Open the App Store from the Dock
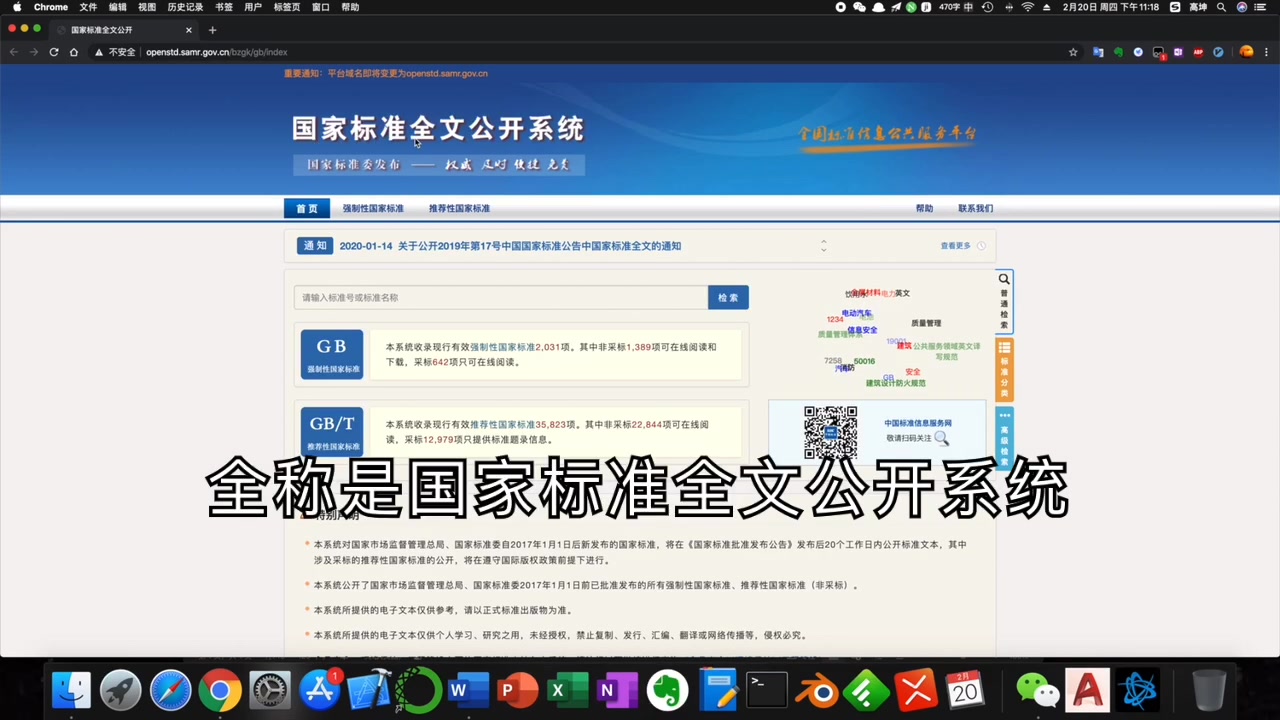Viewport: 1280px width, 720px height. pyautogui.click(x=320, y=690)
